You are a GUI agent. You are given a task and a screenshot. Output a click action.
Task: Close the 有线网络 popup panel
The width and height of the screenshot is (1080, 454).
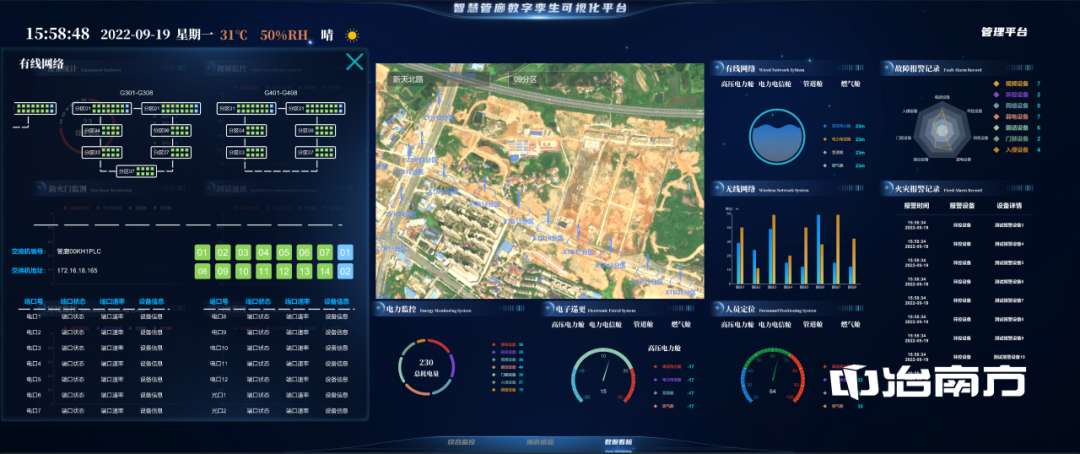tap(354, 63)
